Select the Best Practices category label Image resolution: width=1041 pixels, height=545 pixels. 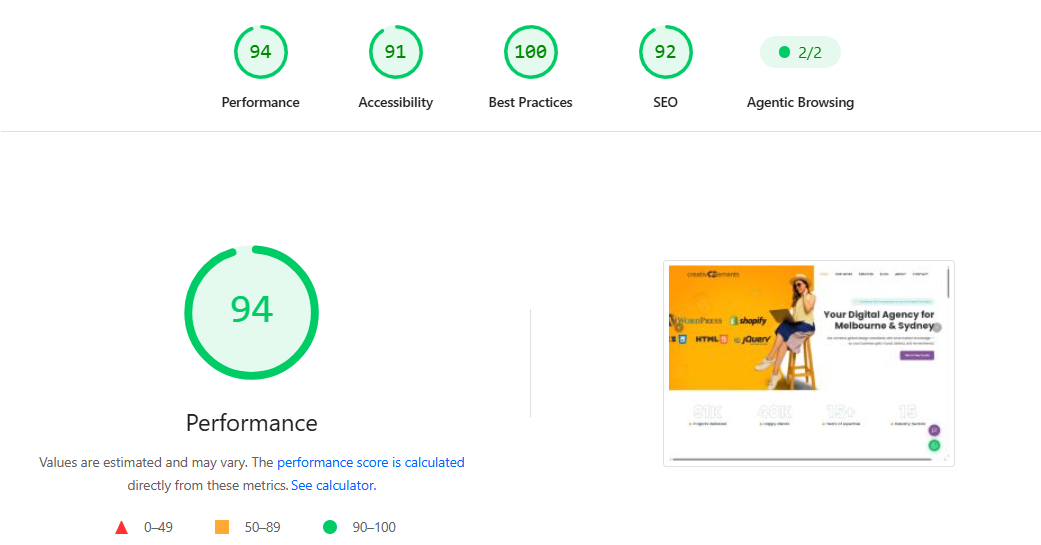[x=530, y=102]
